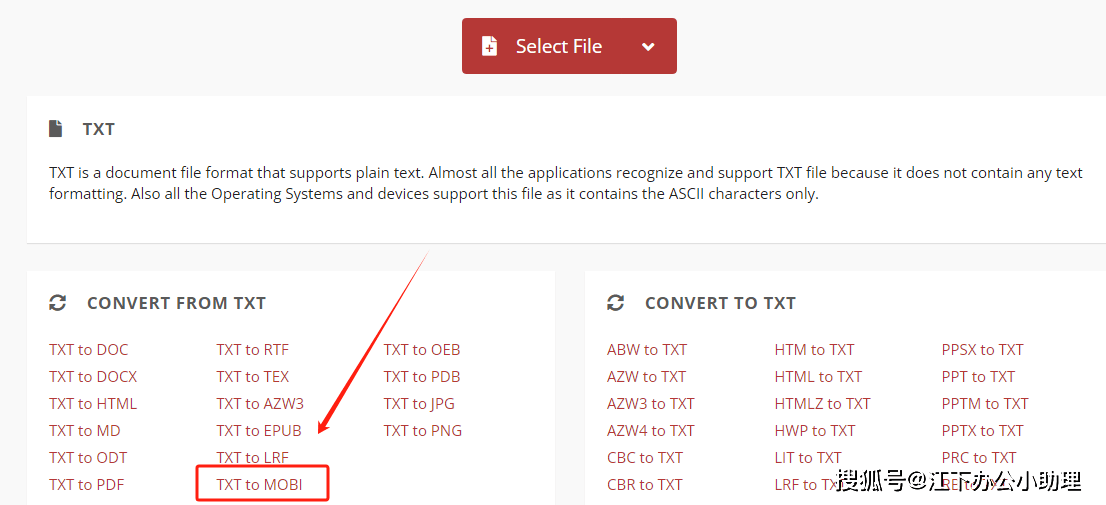The height and width of the screenshot is (505, 1106).
Task: Select TXT to AZW3 link
Action: pos(260,403)
